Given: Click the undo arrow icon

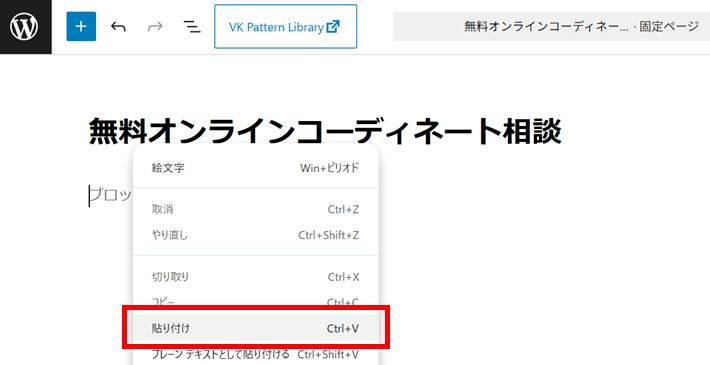Looking at the screenshot, I should click(118, 27).
